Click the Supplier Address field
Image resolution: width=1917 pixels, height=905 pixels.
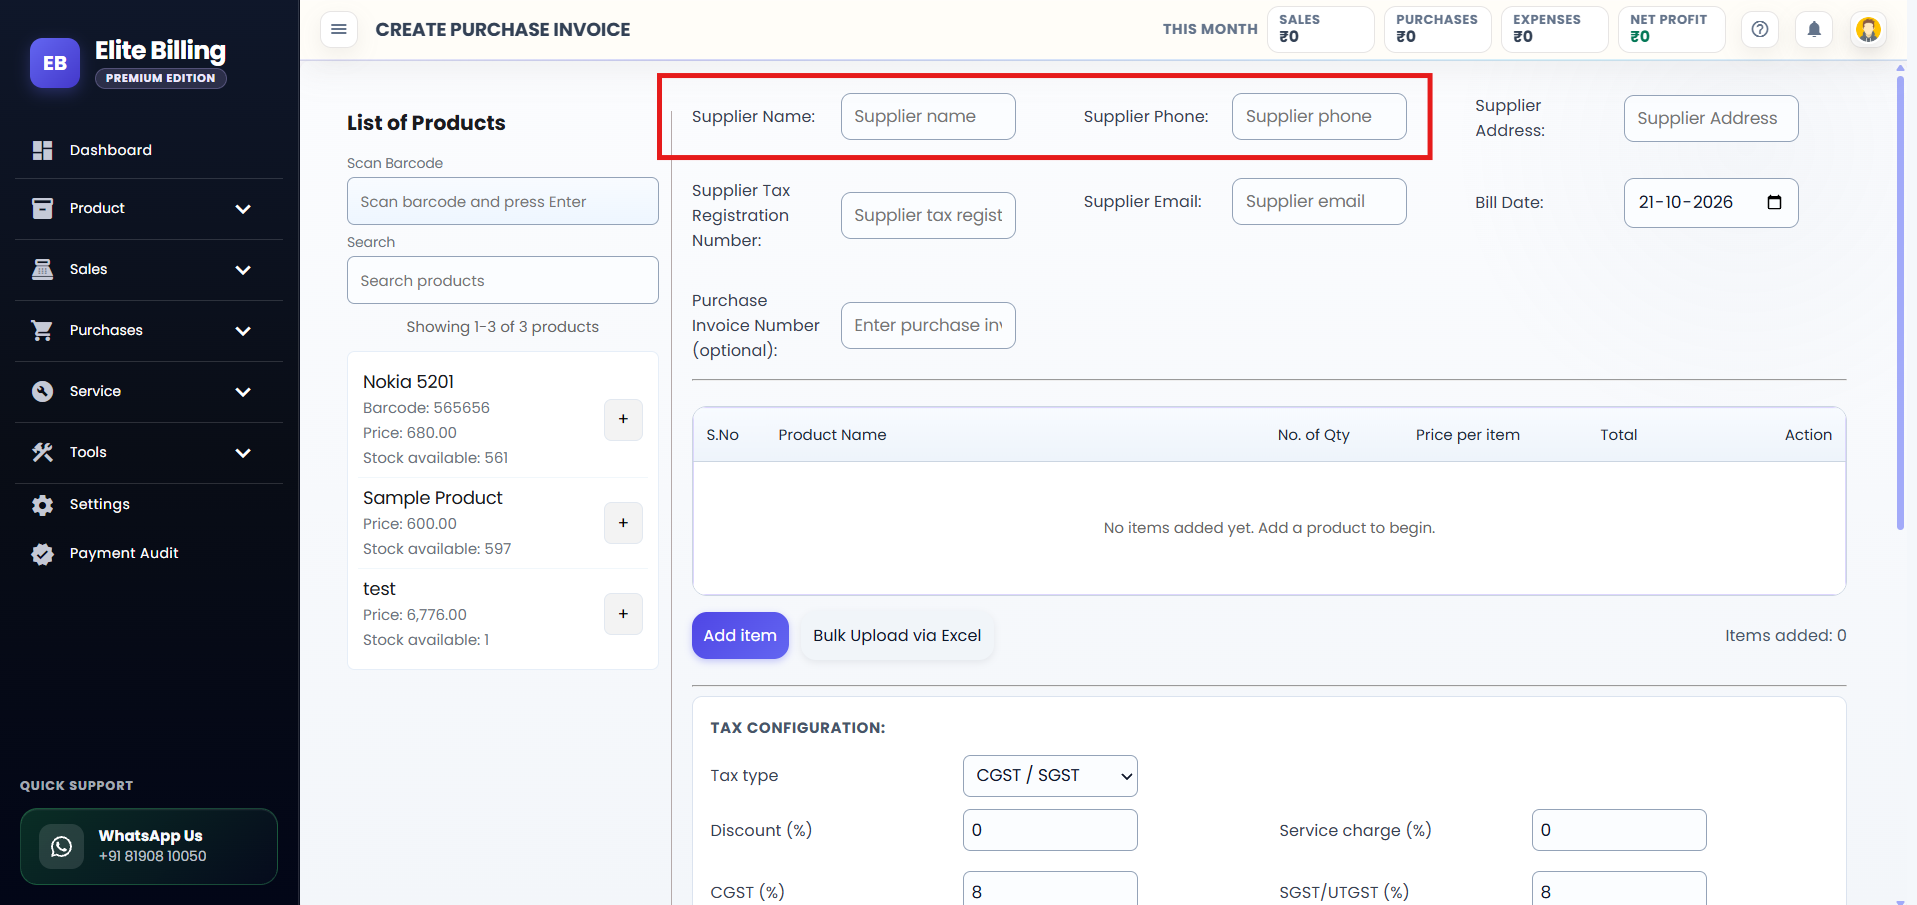(1711, 118)
